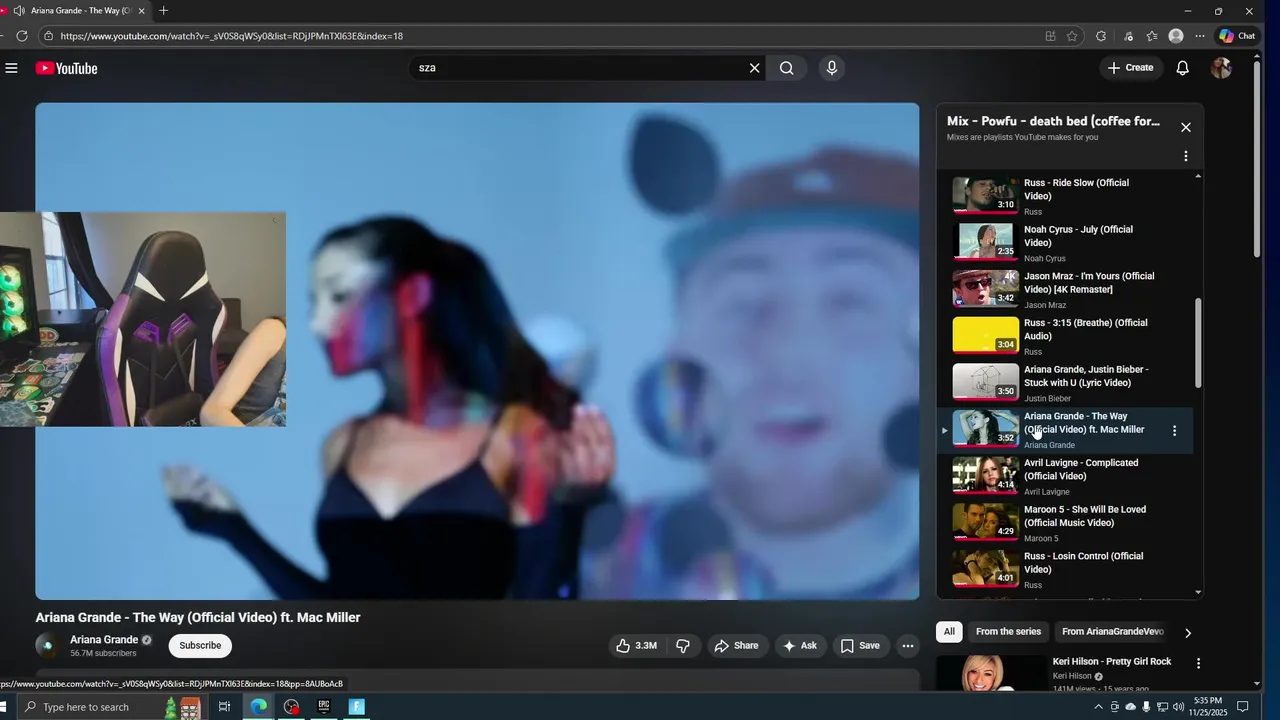View site information lock icon
This screenshot has width=1280, height=720.
(48, 36)
